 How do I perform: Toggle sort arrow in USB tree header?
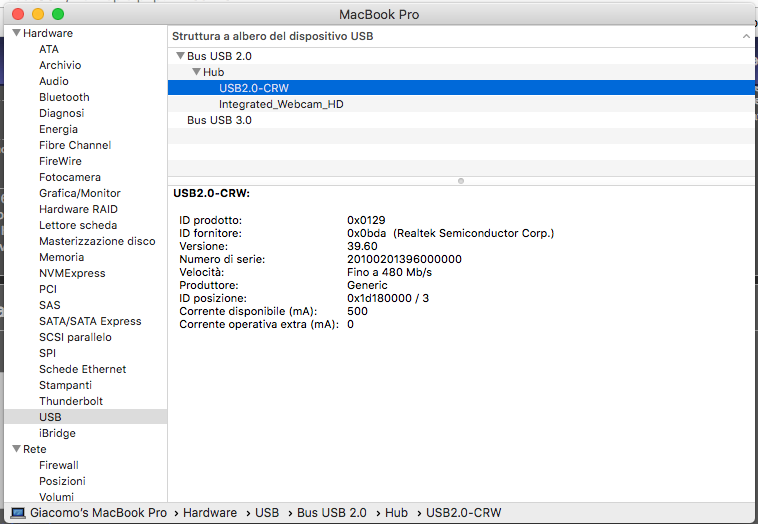click(746, 36)
